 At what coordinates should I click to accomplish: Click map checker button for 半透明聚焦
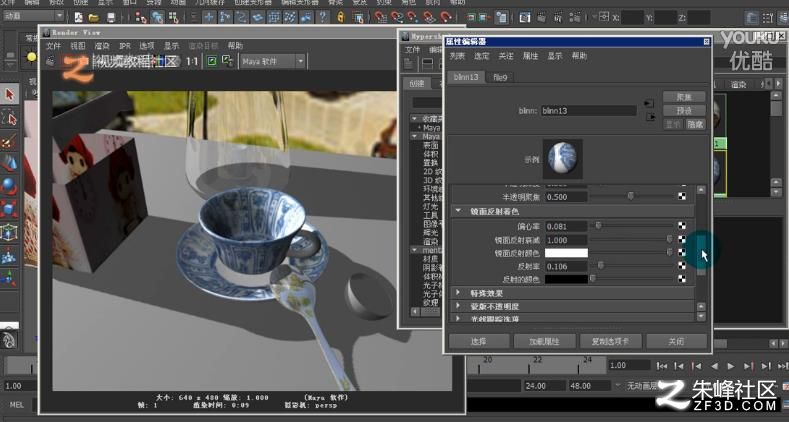coord(682,197)
